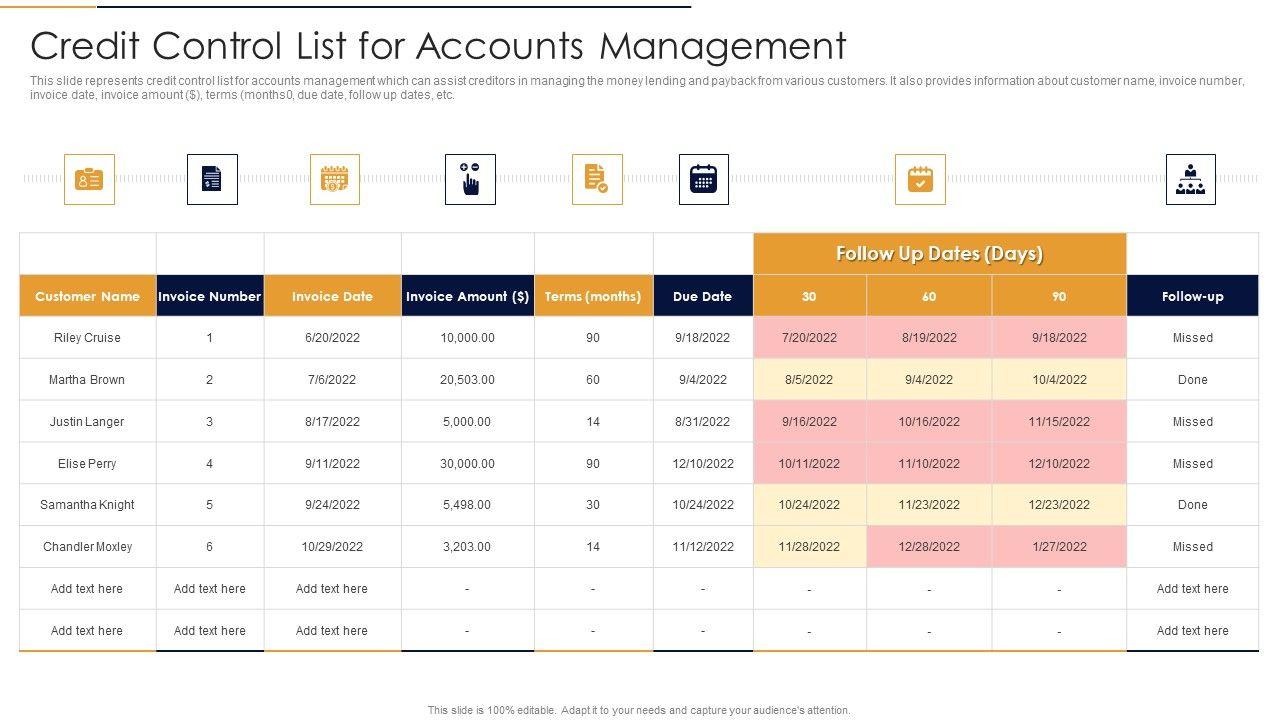Screen dimensions: 1280x720
Task: Click the navy due date calendar icon
Action: [703, 179]
